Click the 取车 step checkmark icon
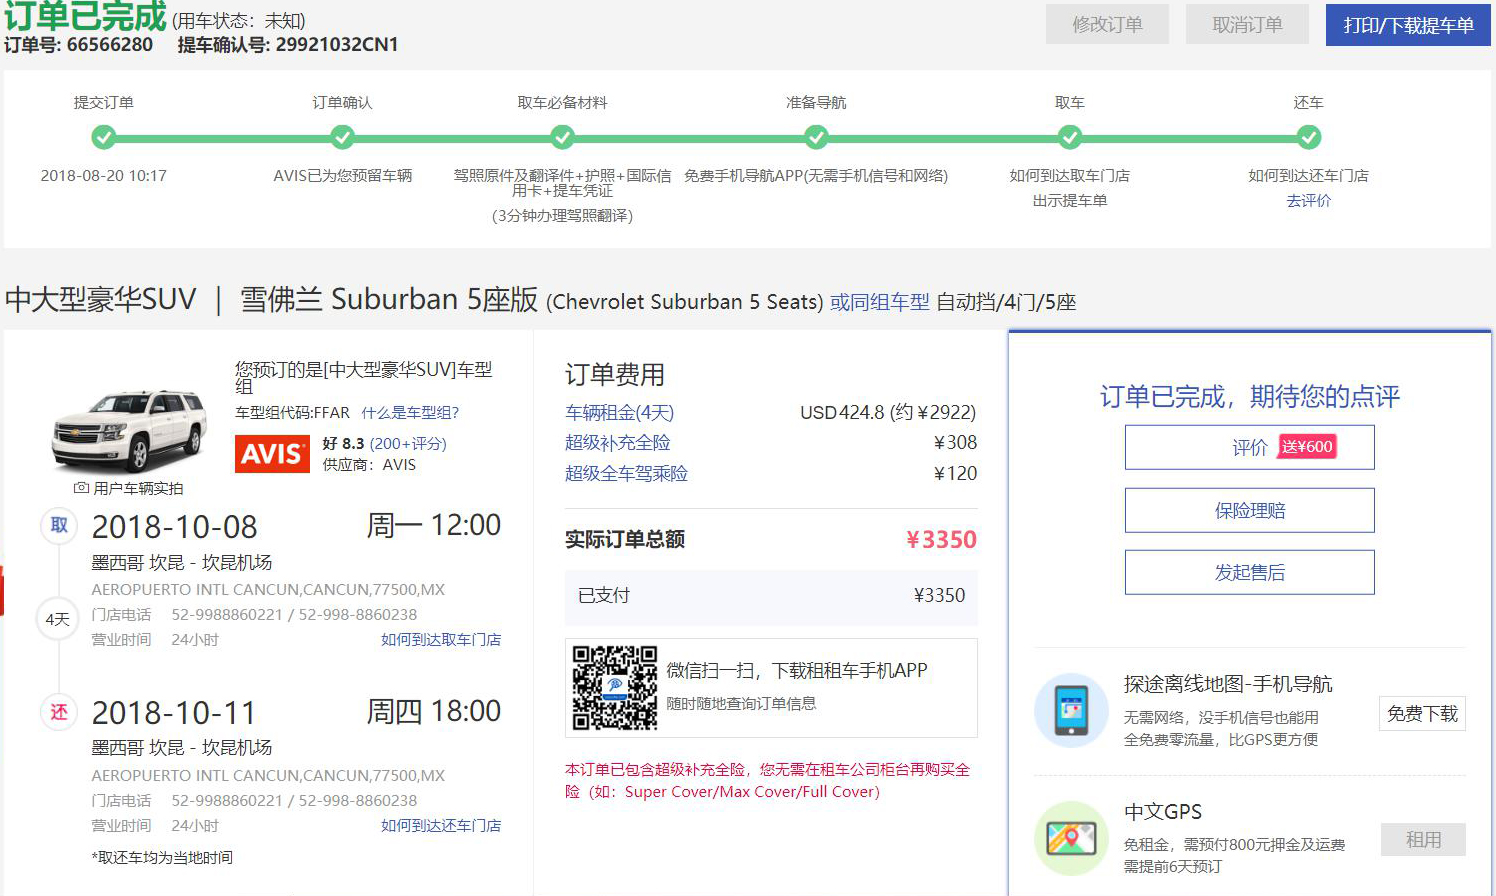Image resolution: width=1496 pixels, height=896 pixels. click(x=1069, y=137)
